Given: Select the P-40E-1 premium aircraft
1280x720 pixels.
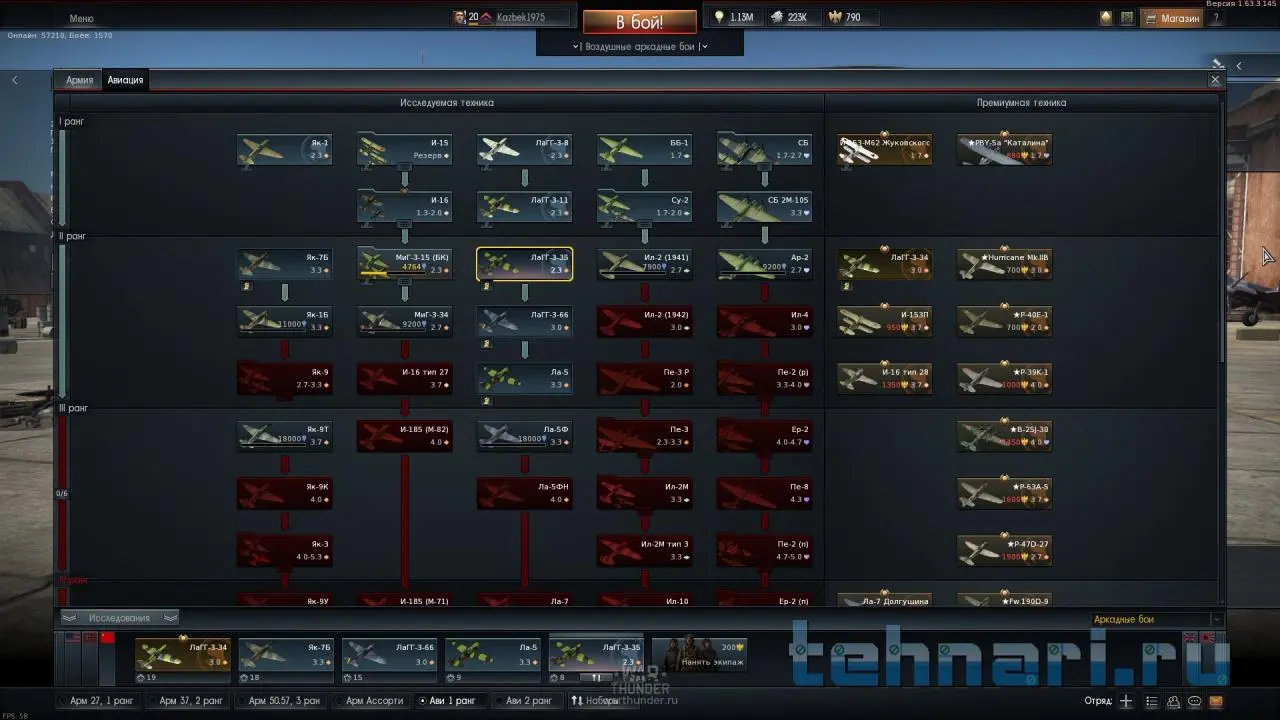Looking at the screenshot, I should click(x=1005, y=320).
